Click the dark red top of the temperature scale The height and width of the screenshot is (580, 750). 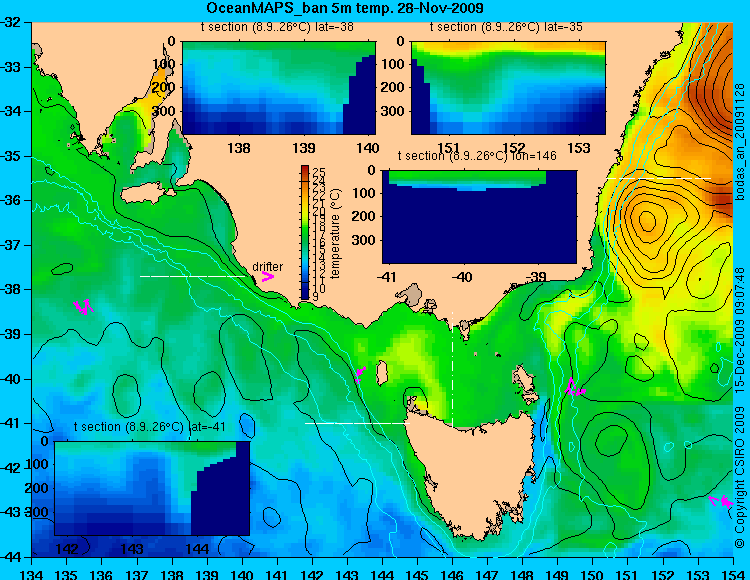point(305,170)
